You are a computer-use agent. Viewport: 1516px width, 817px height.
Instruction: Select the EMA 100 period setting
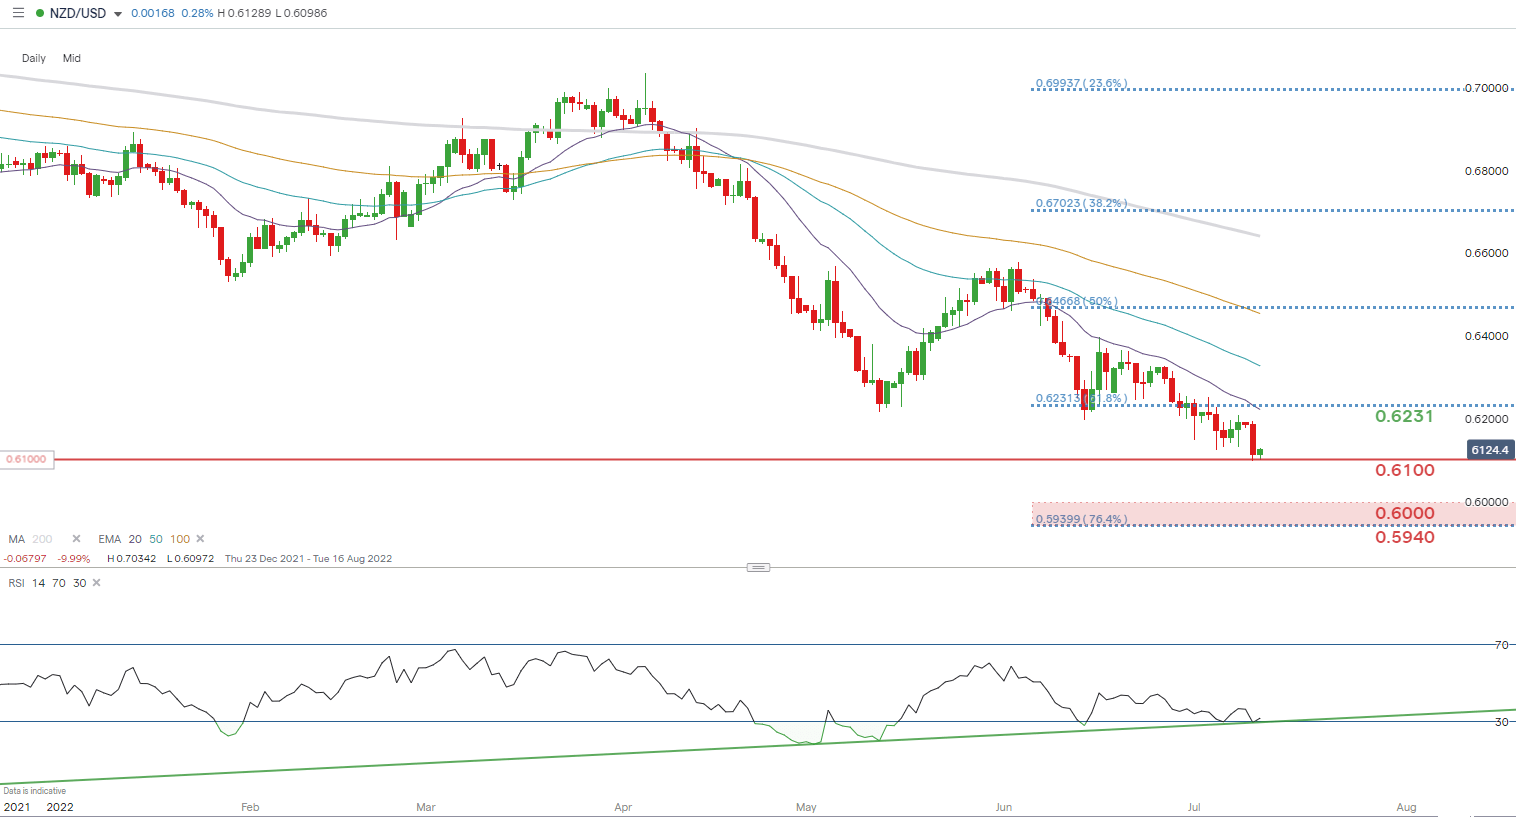180,539
